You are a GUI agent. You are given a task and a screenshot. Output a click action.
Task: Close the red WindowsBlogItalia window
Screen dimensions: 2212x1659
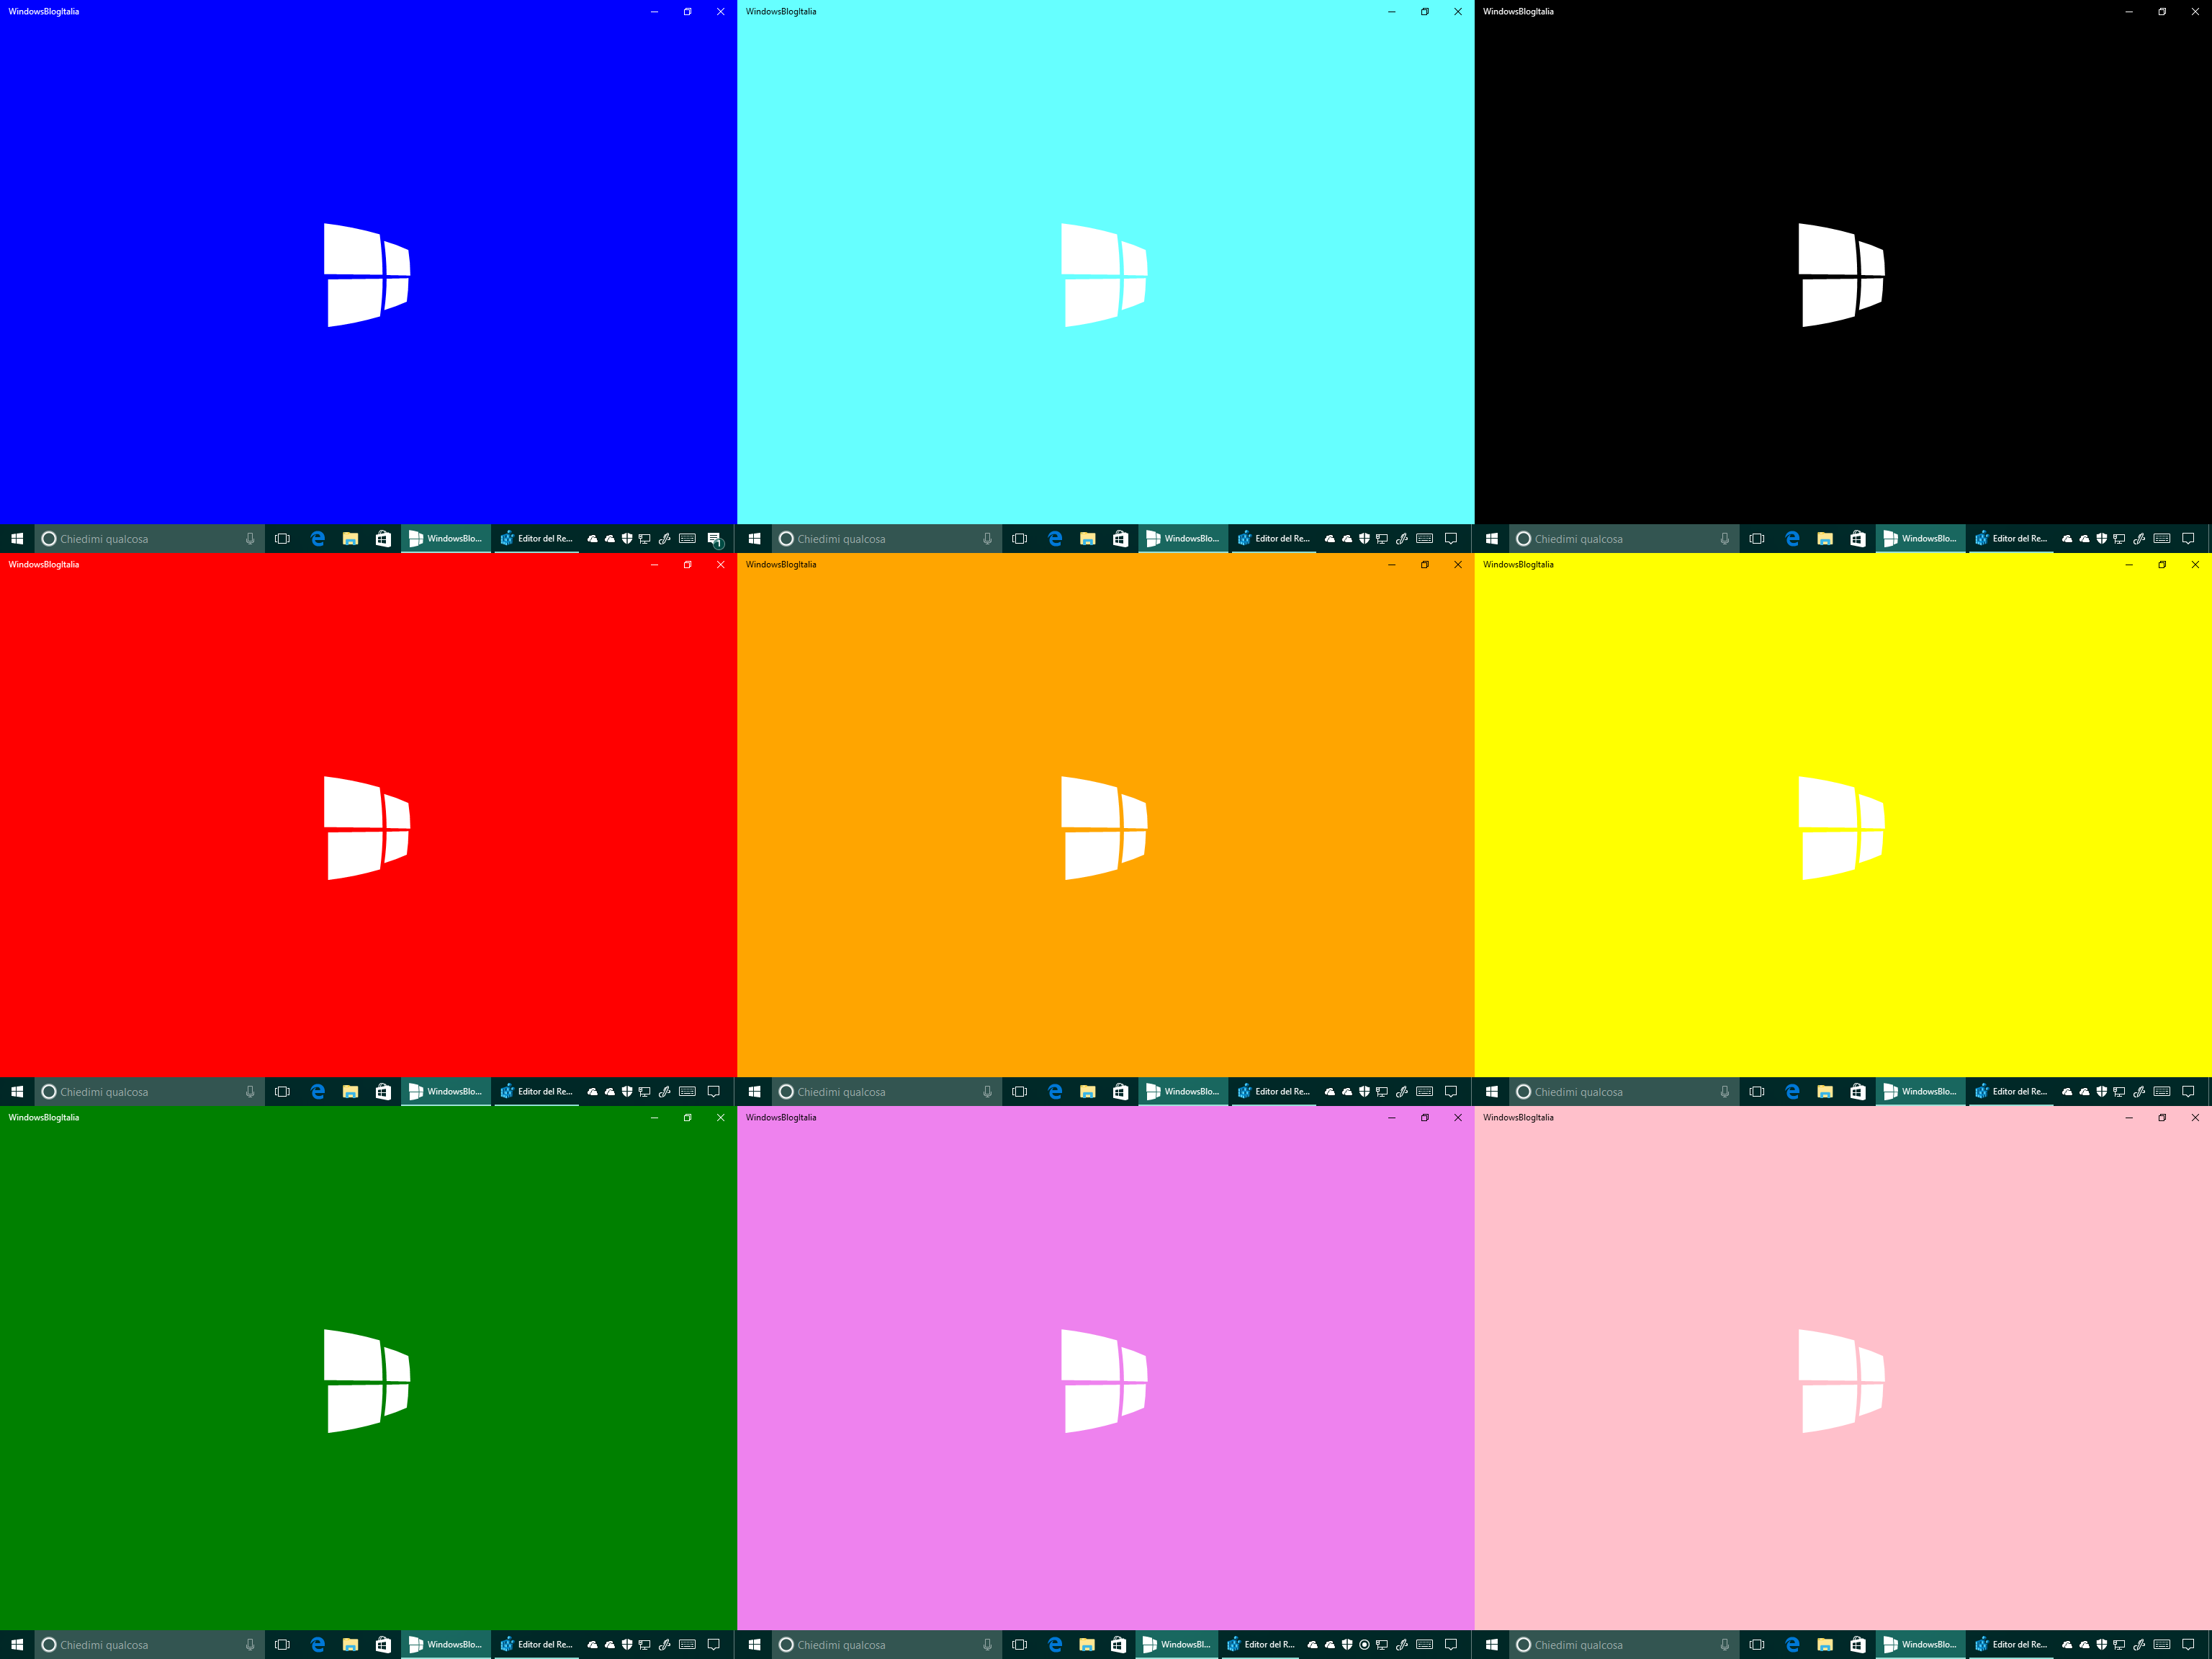[720, 565]
